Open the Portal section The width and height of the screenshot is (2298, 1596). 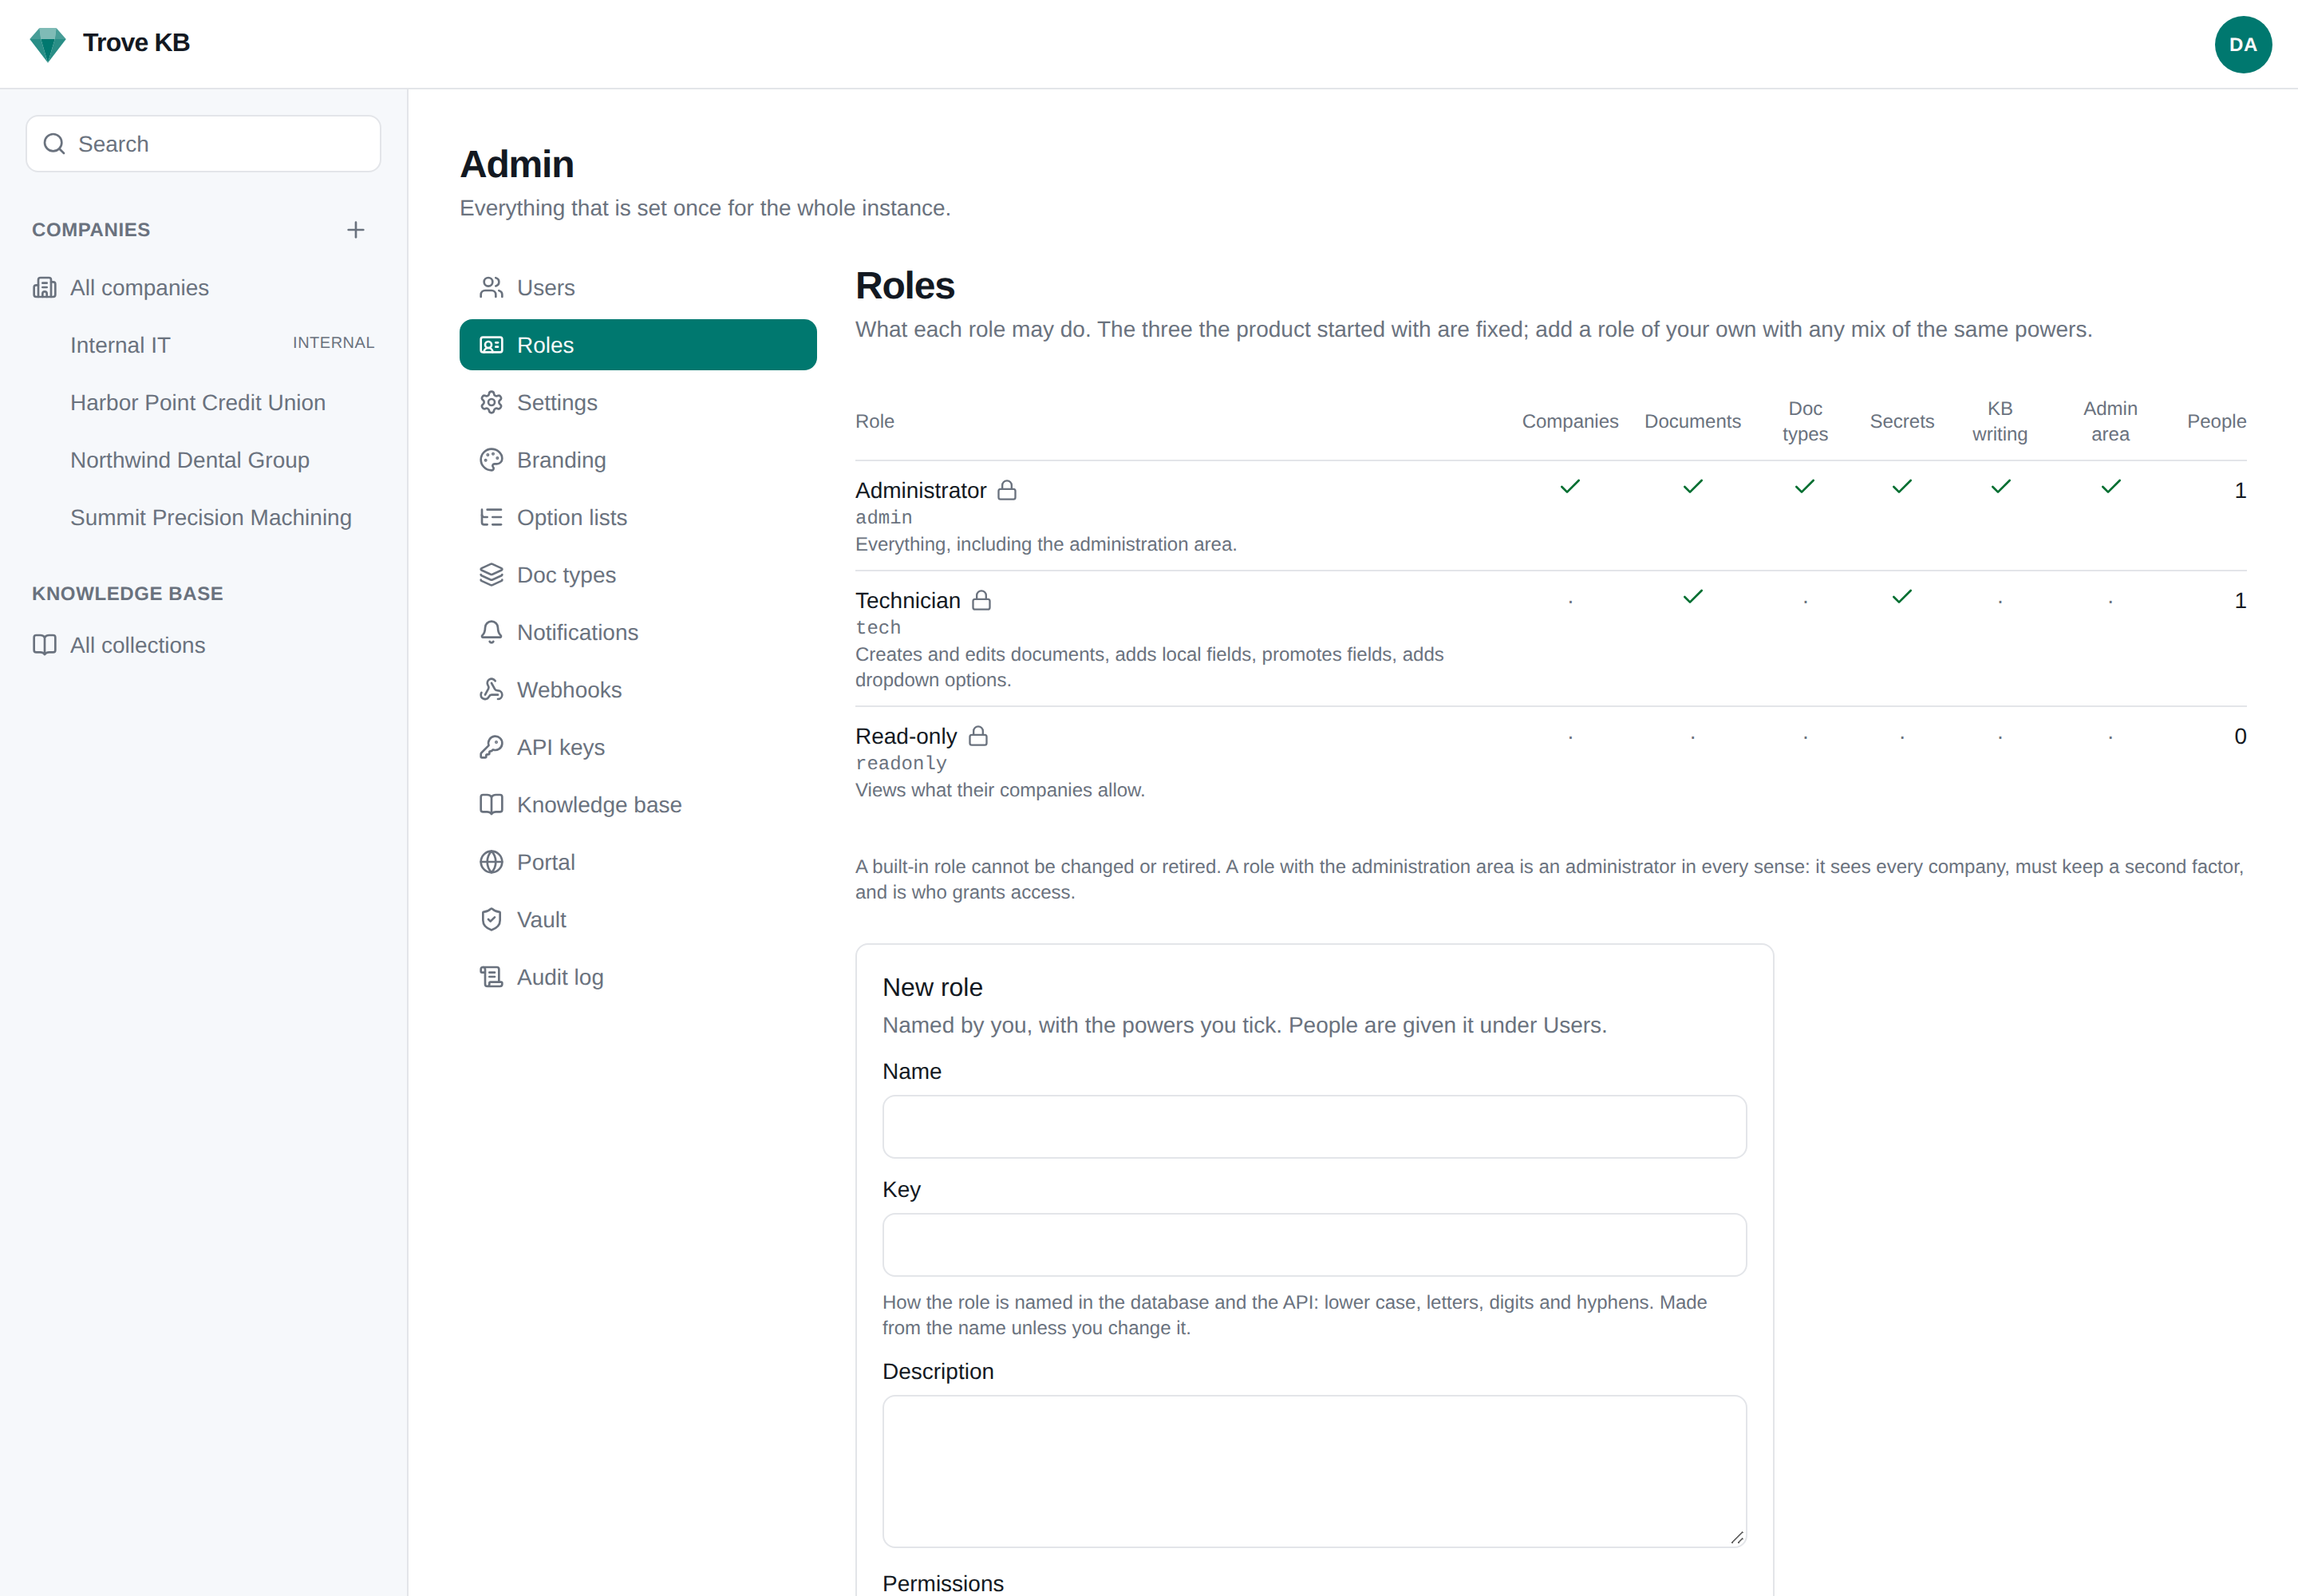[x=638, y=862]
